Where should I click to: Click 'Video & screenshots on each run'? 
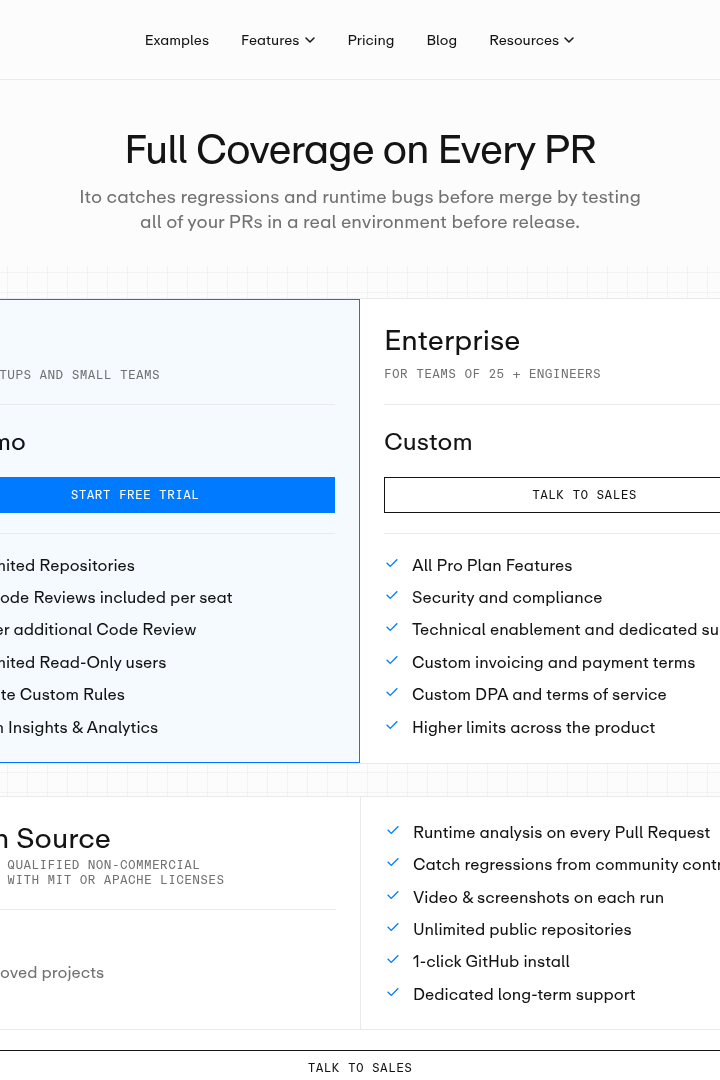[x=538, y=897]
